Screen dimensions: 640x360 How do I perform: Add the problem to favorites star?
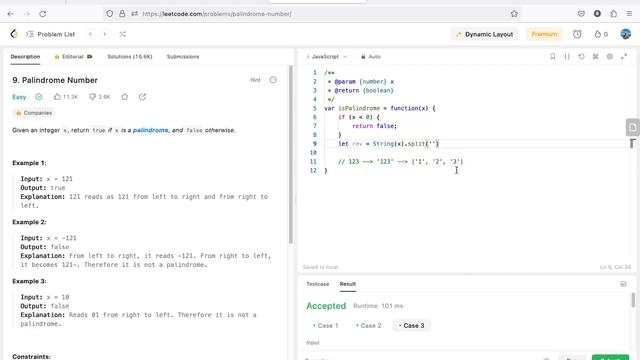point(124,97)
